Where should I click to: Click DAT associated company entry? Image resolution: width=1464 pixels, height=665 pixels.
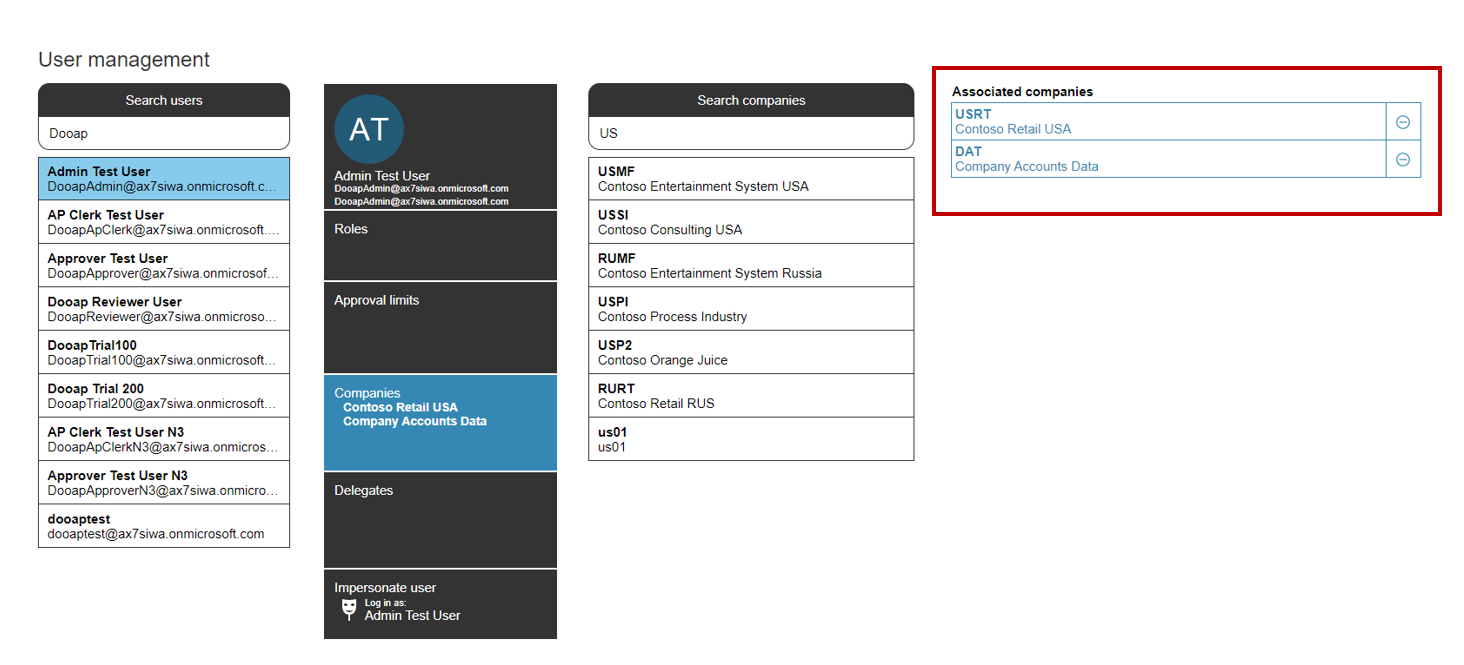coord(1168,159)
